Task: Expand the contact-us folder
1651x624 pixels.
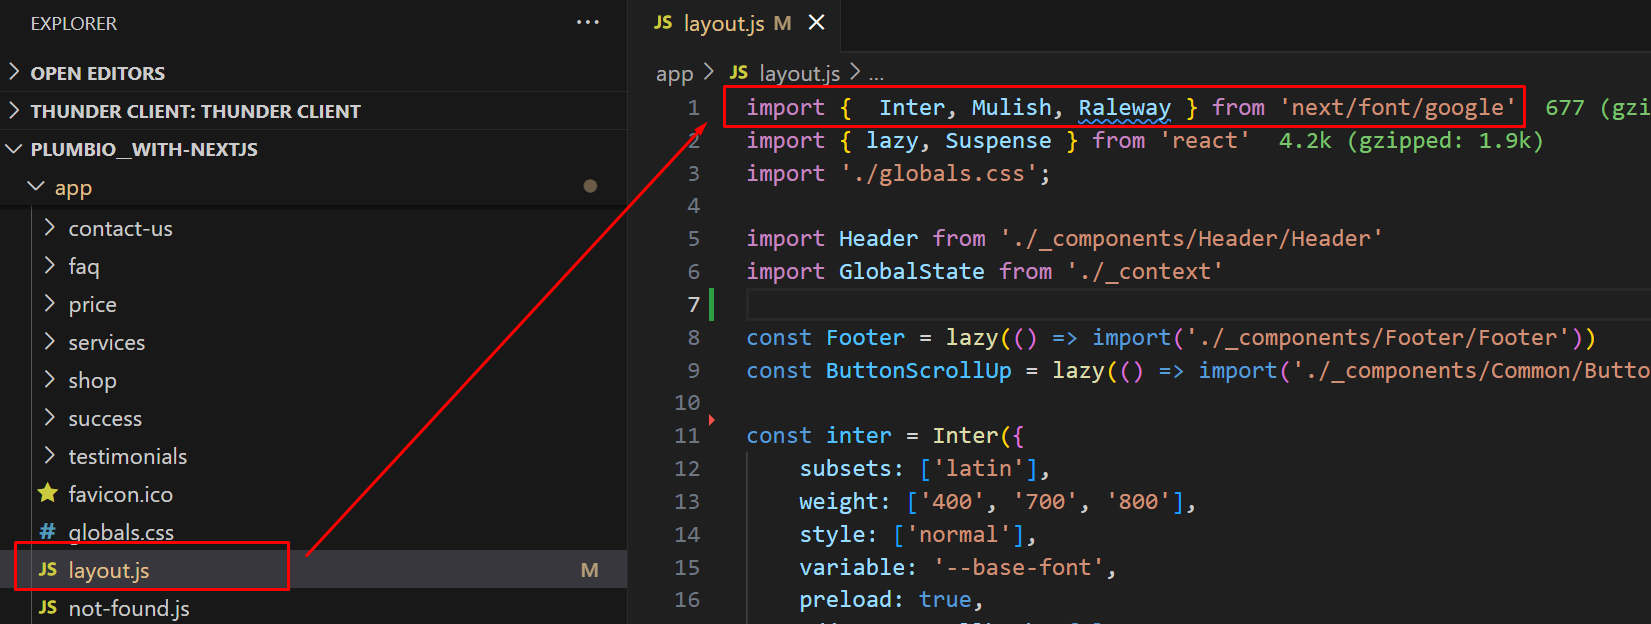Action: point(49,228)
